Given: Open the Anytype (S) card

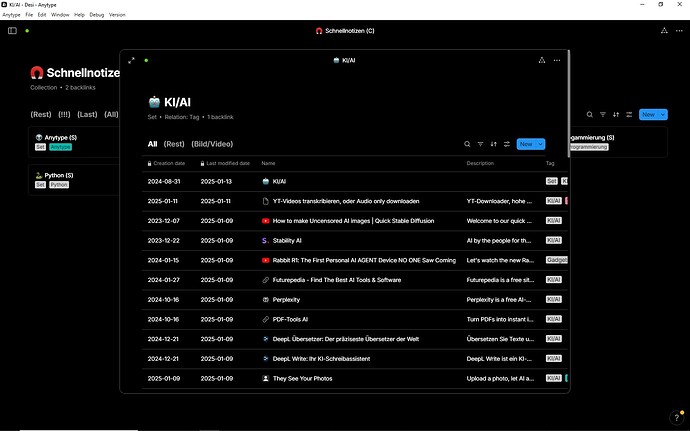Looking at the screenshot, I should 74,142.
